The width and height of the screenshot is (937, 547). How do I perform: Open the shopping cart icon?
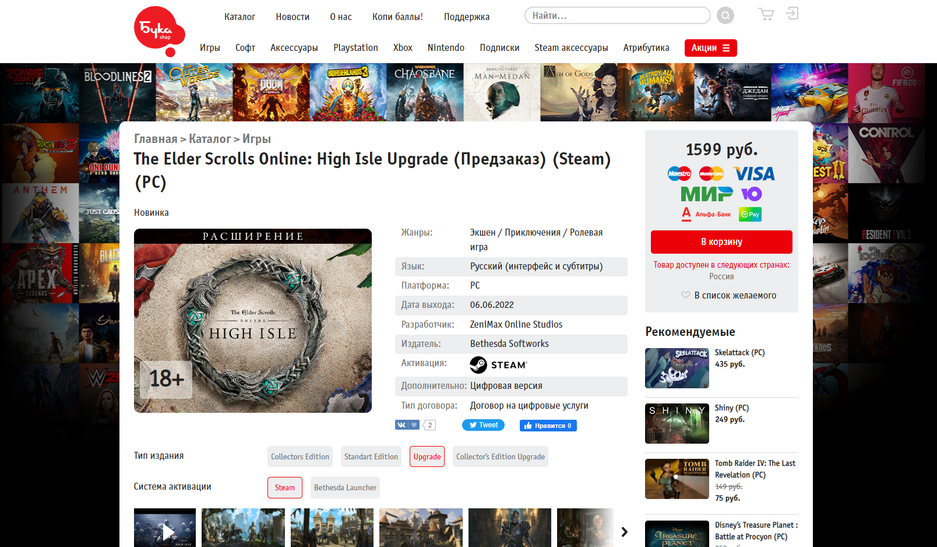[x=765, y=14]
